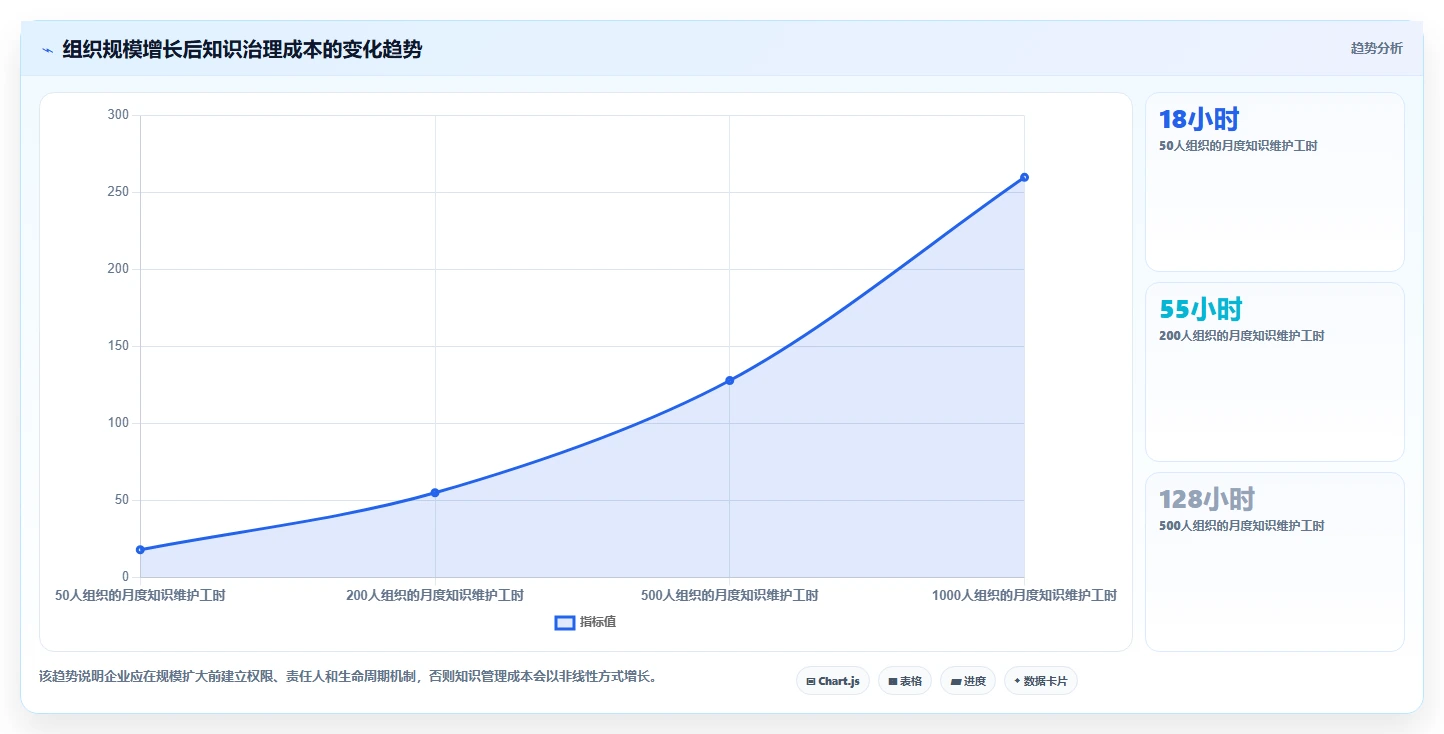Viewport: 1444px width, 734px height.
Task: Click the 趋势分析 label in the header
Action: click(x=1376, y=48)
